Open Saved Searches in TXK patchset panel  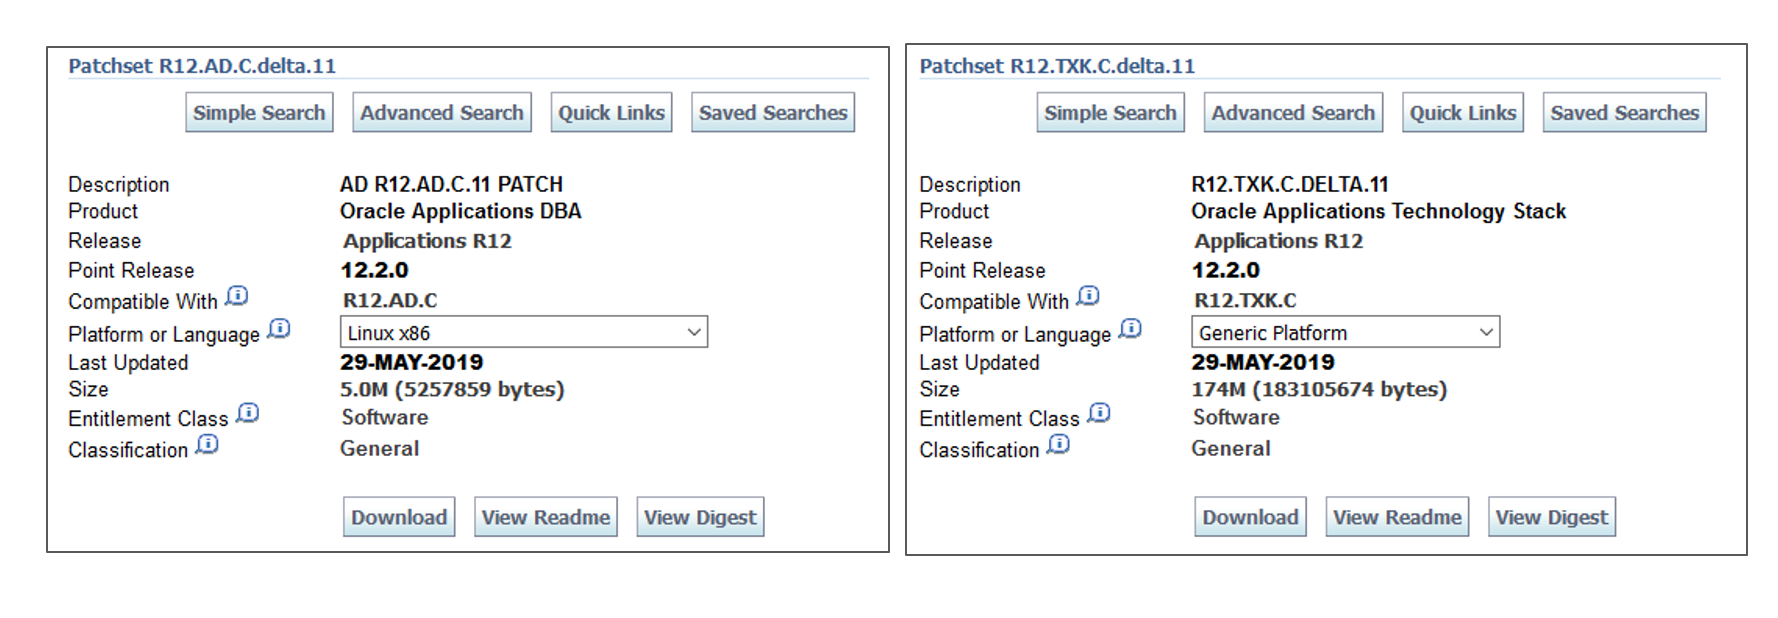coord(1624,113)
